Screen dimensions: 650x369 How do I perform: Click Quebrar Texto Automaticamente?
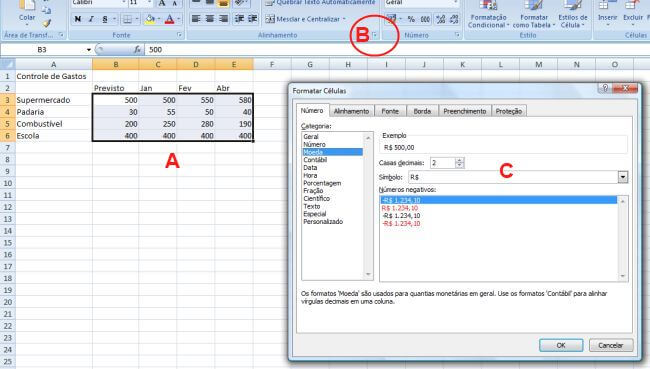point(320,3)
